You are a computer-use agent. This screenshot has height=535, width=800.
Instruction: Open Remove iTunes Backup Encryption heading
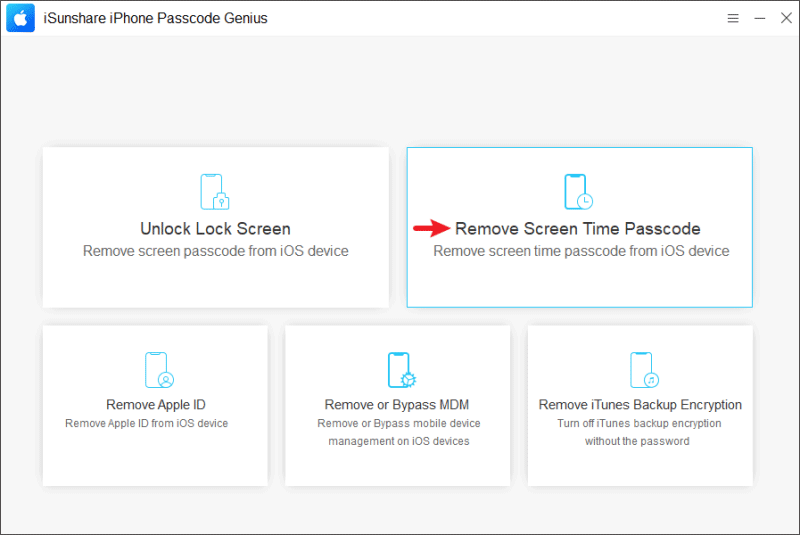(x=640, y=404)
